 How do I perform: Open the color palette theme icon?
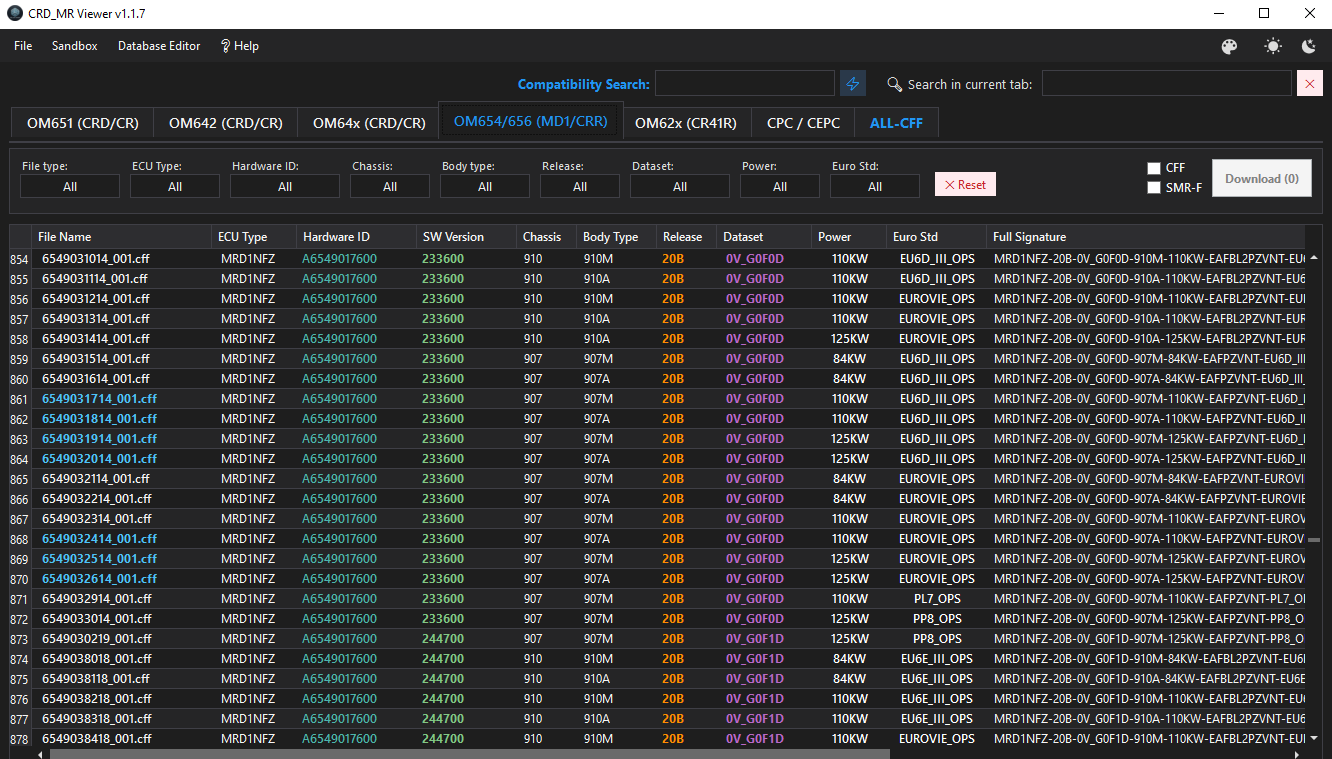tap(1230, 46)
